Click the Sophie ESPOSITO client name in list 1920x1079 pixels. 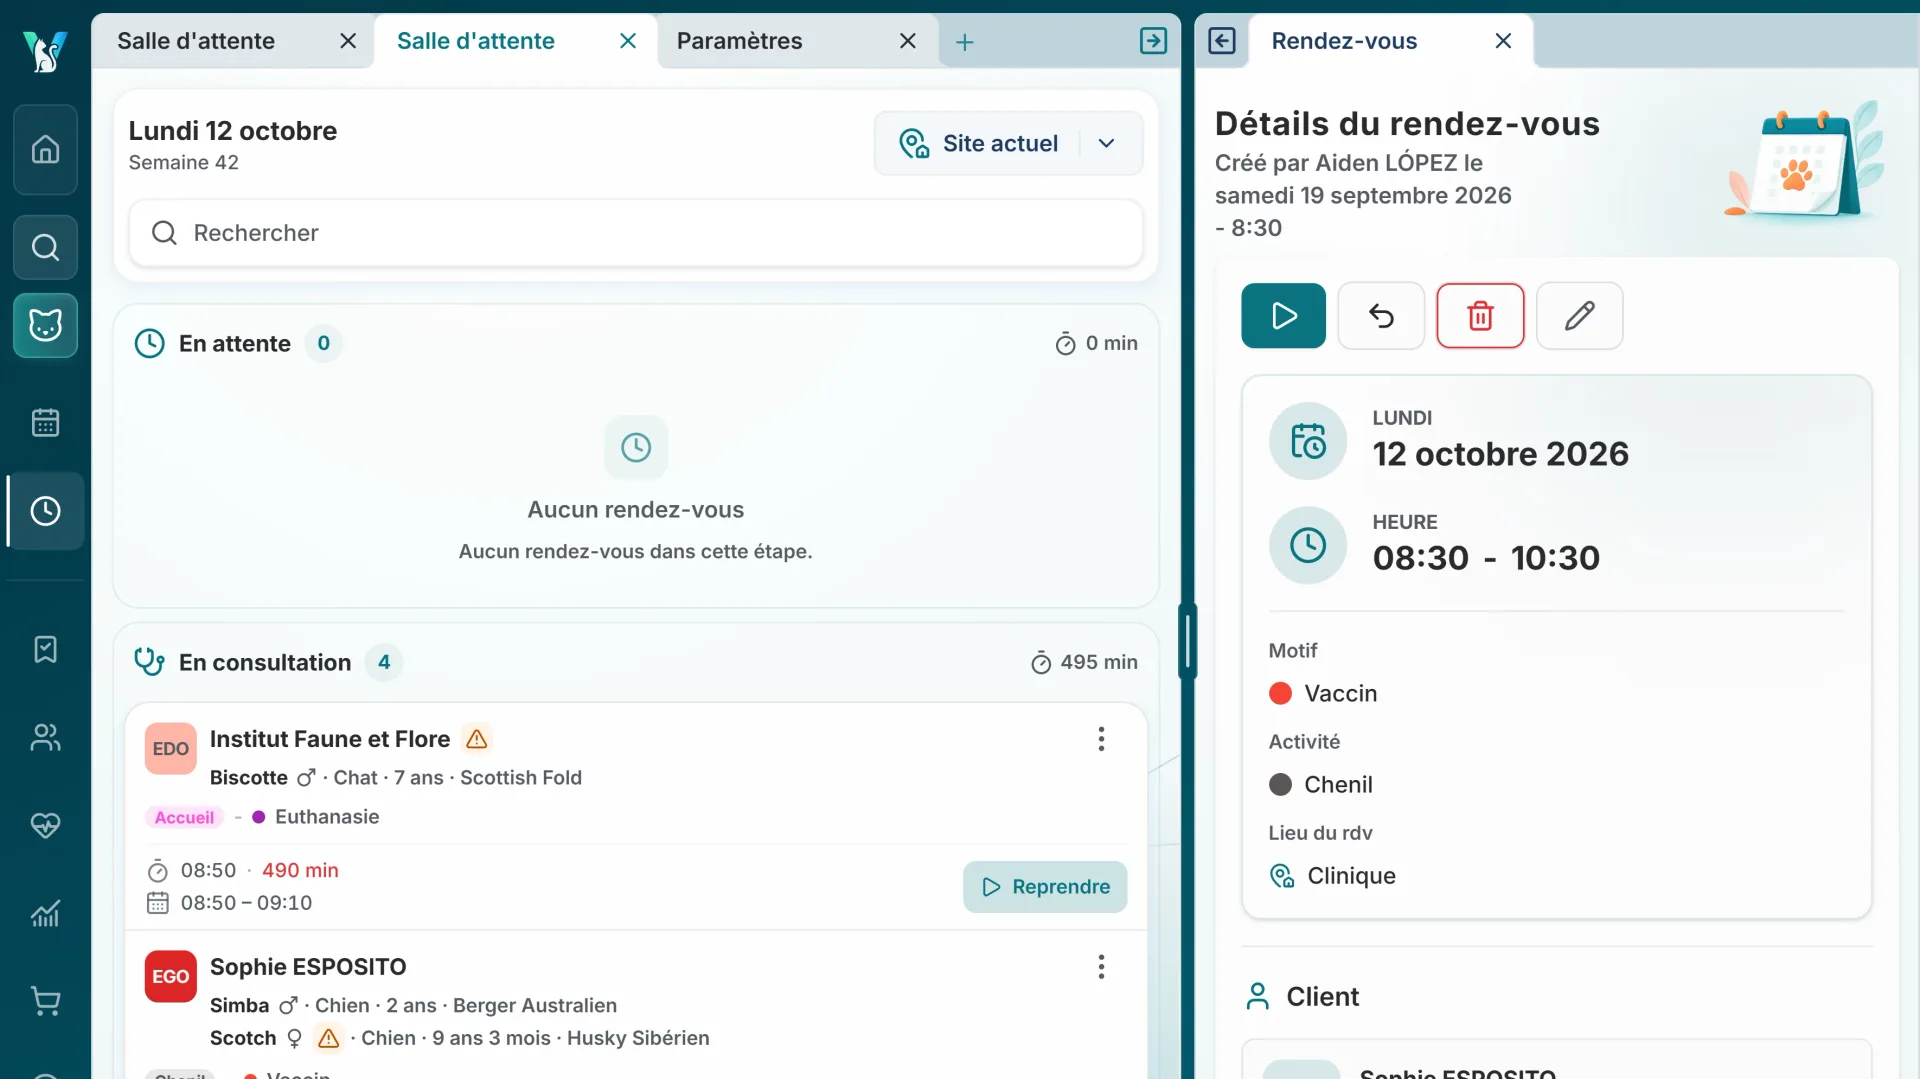click(x=308, y=967)
